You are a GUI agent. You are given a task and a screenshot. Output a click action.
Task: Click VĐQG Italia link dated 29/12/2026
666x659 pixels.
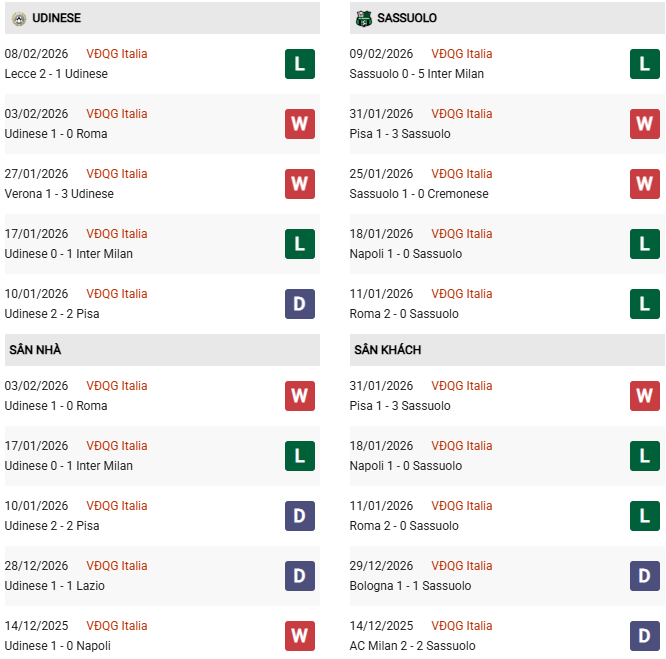[x=462, y=566]
